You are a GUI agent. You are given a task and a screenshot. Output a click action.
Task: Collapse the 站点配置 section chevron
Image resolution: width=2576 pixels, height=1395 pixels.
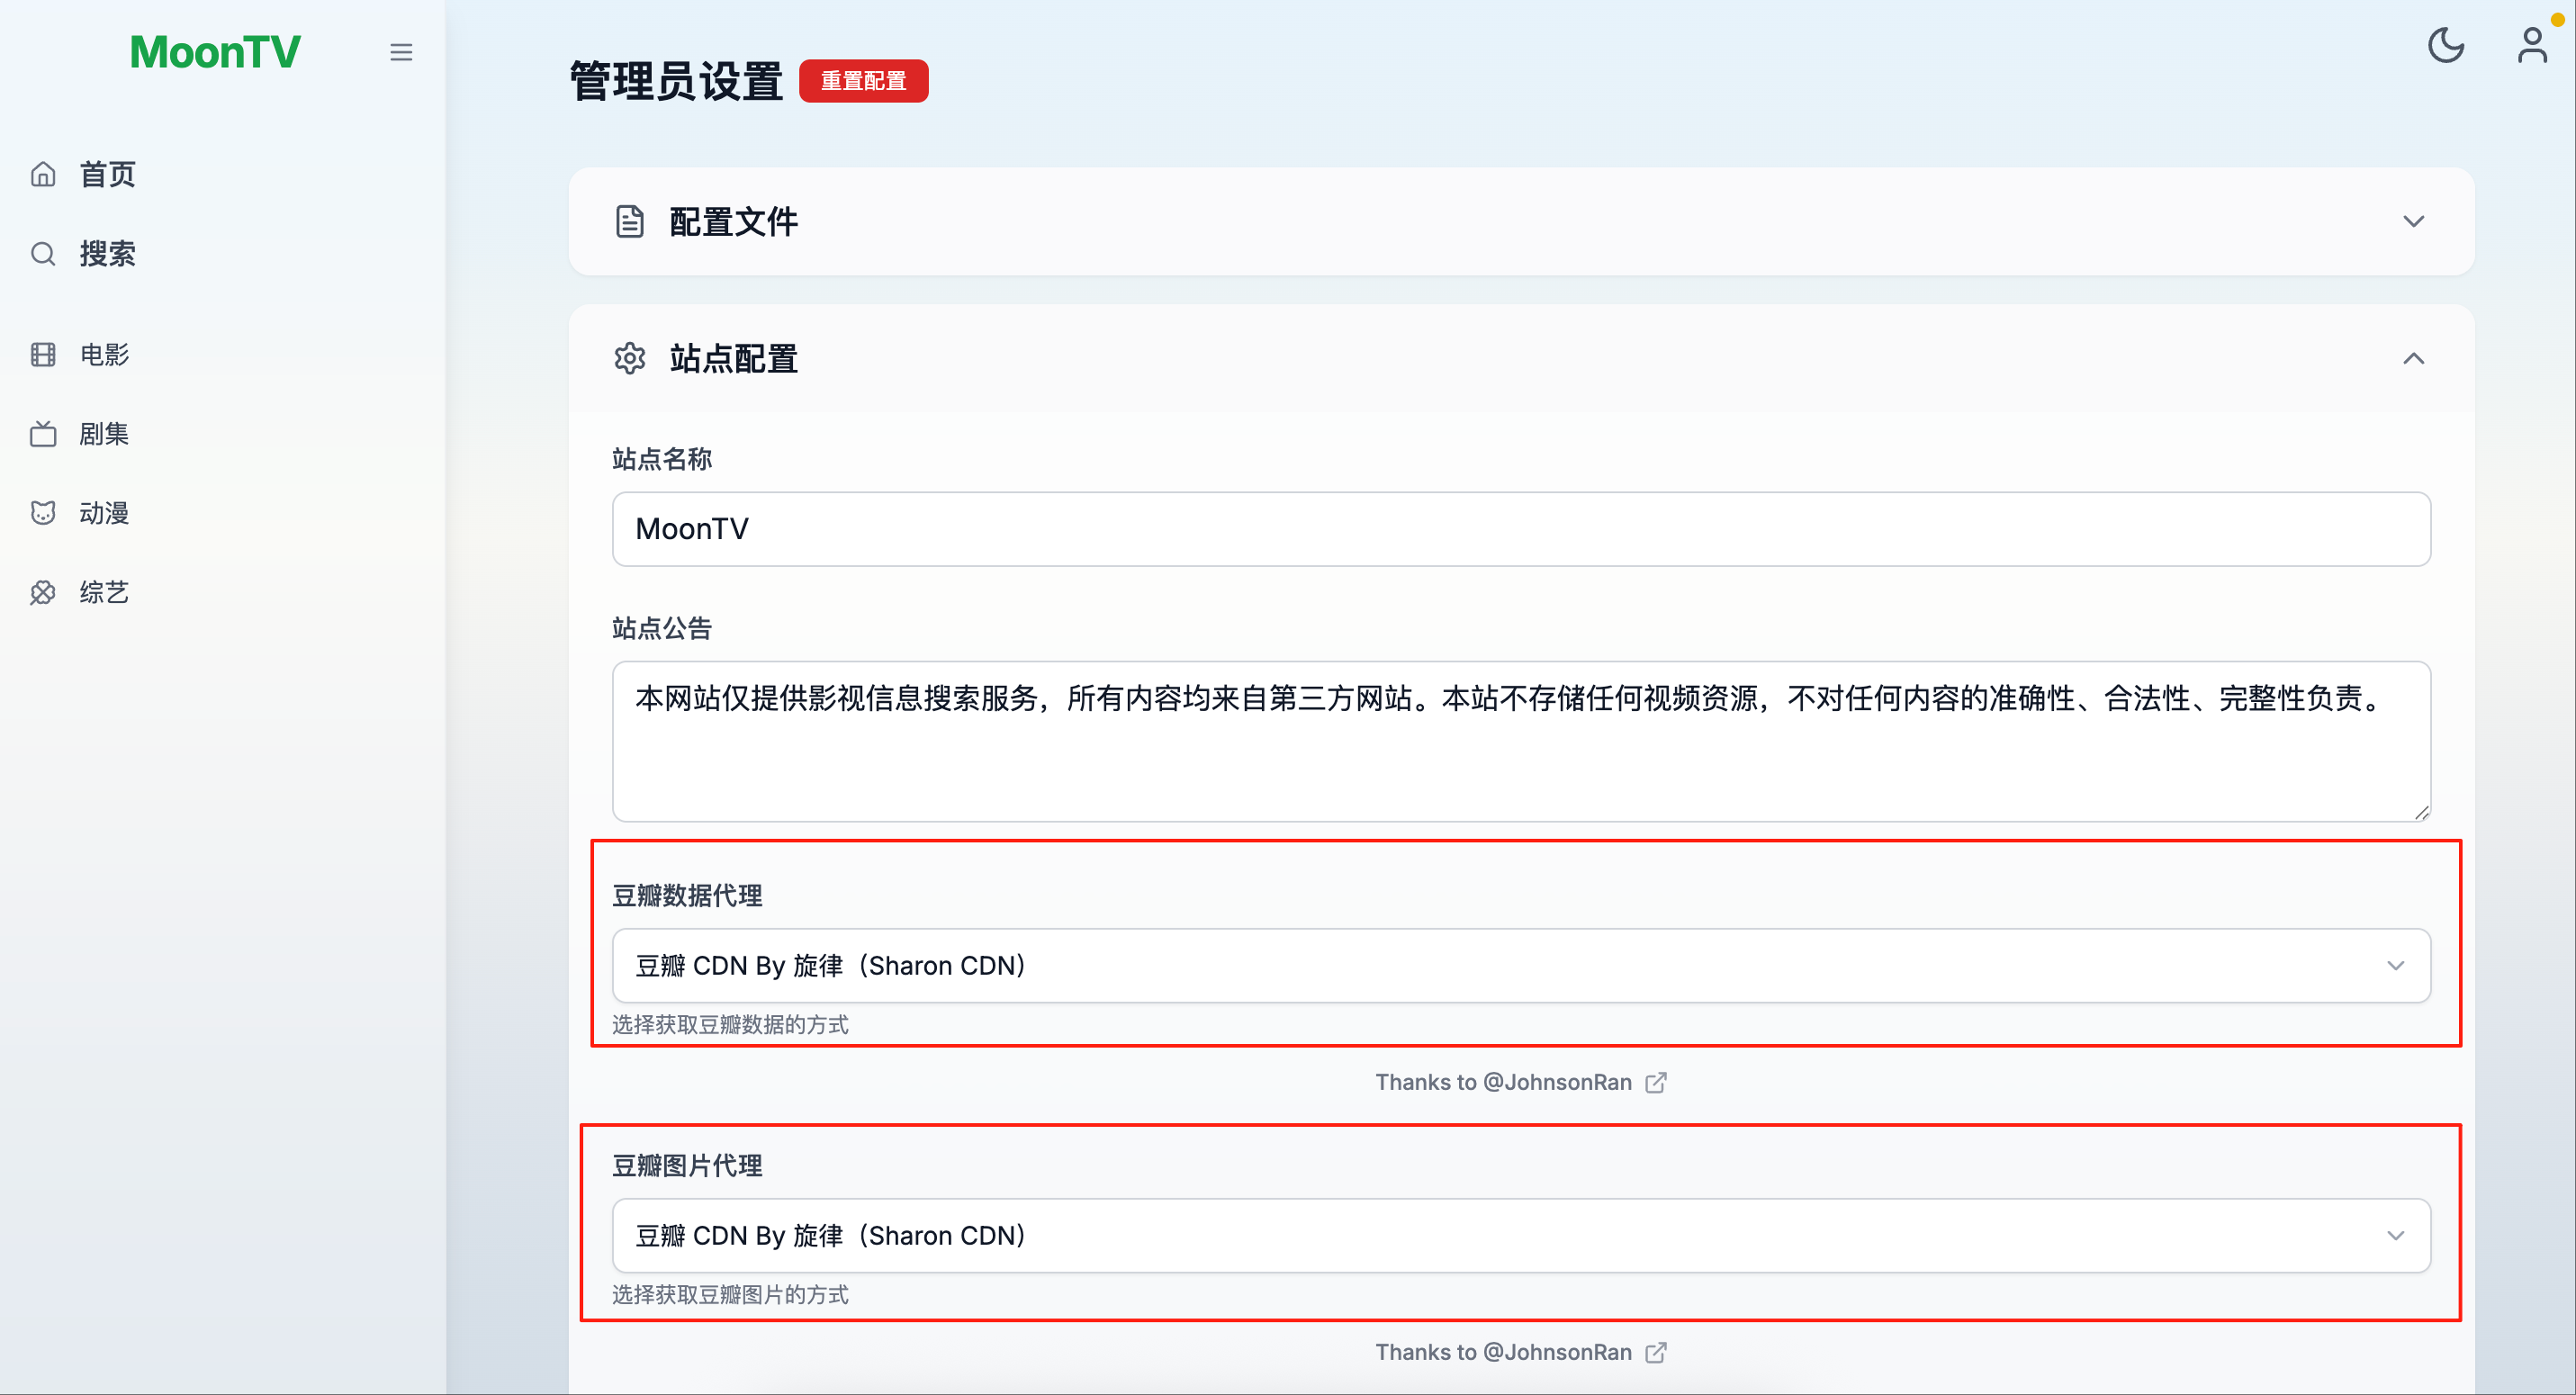pos(2413,358)
